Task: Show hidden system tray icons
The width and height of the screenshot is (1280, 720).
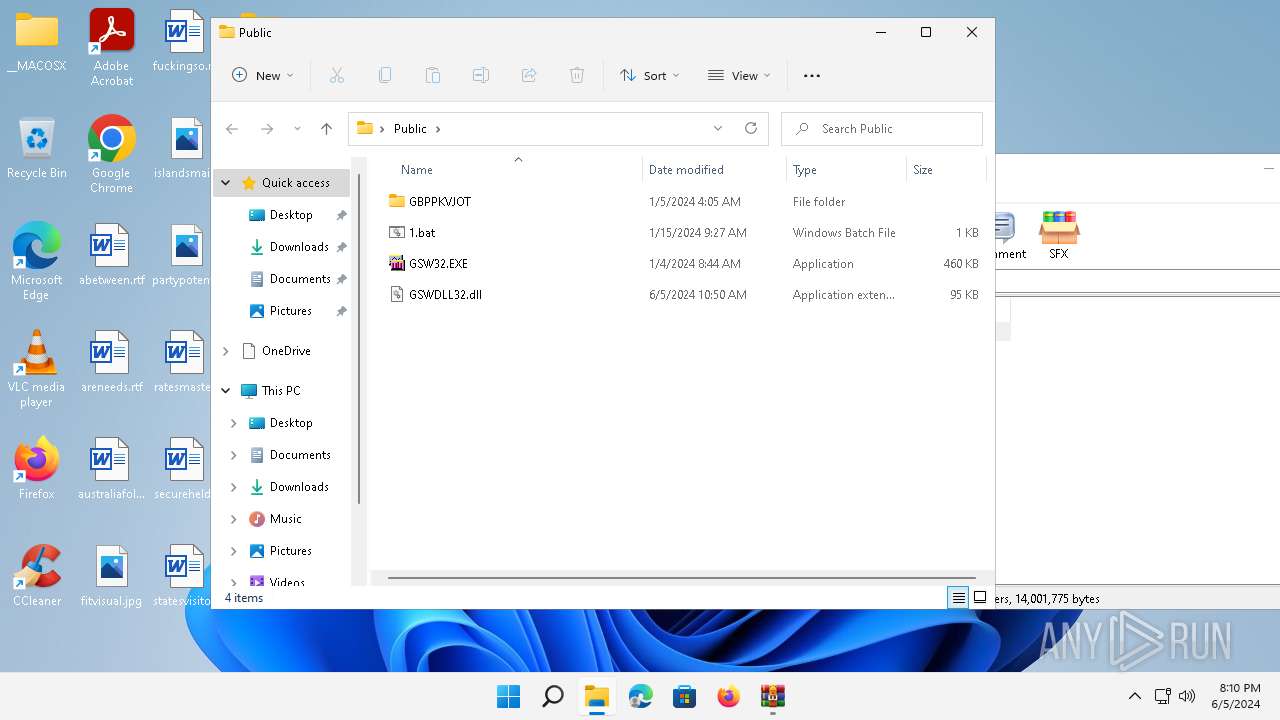Action: 1134,696
